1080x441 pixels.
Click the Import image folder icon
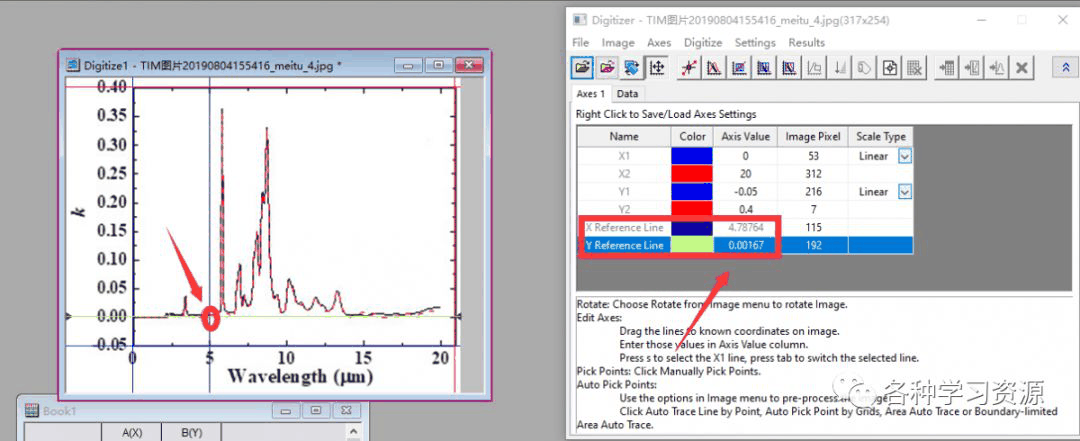click(581, 68)
